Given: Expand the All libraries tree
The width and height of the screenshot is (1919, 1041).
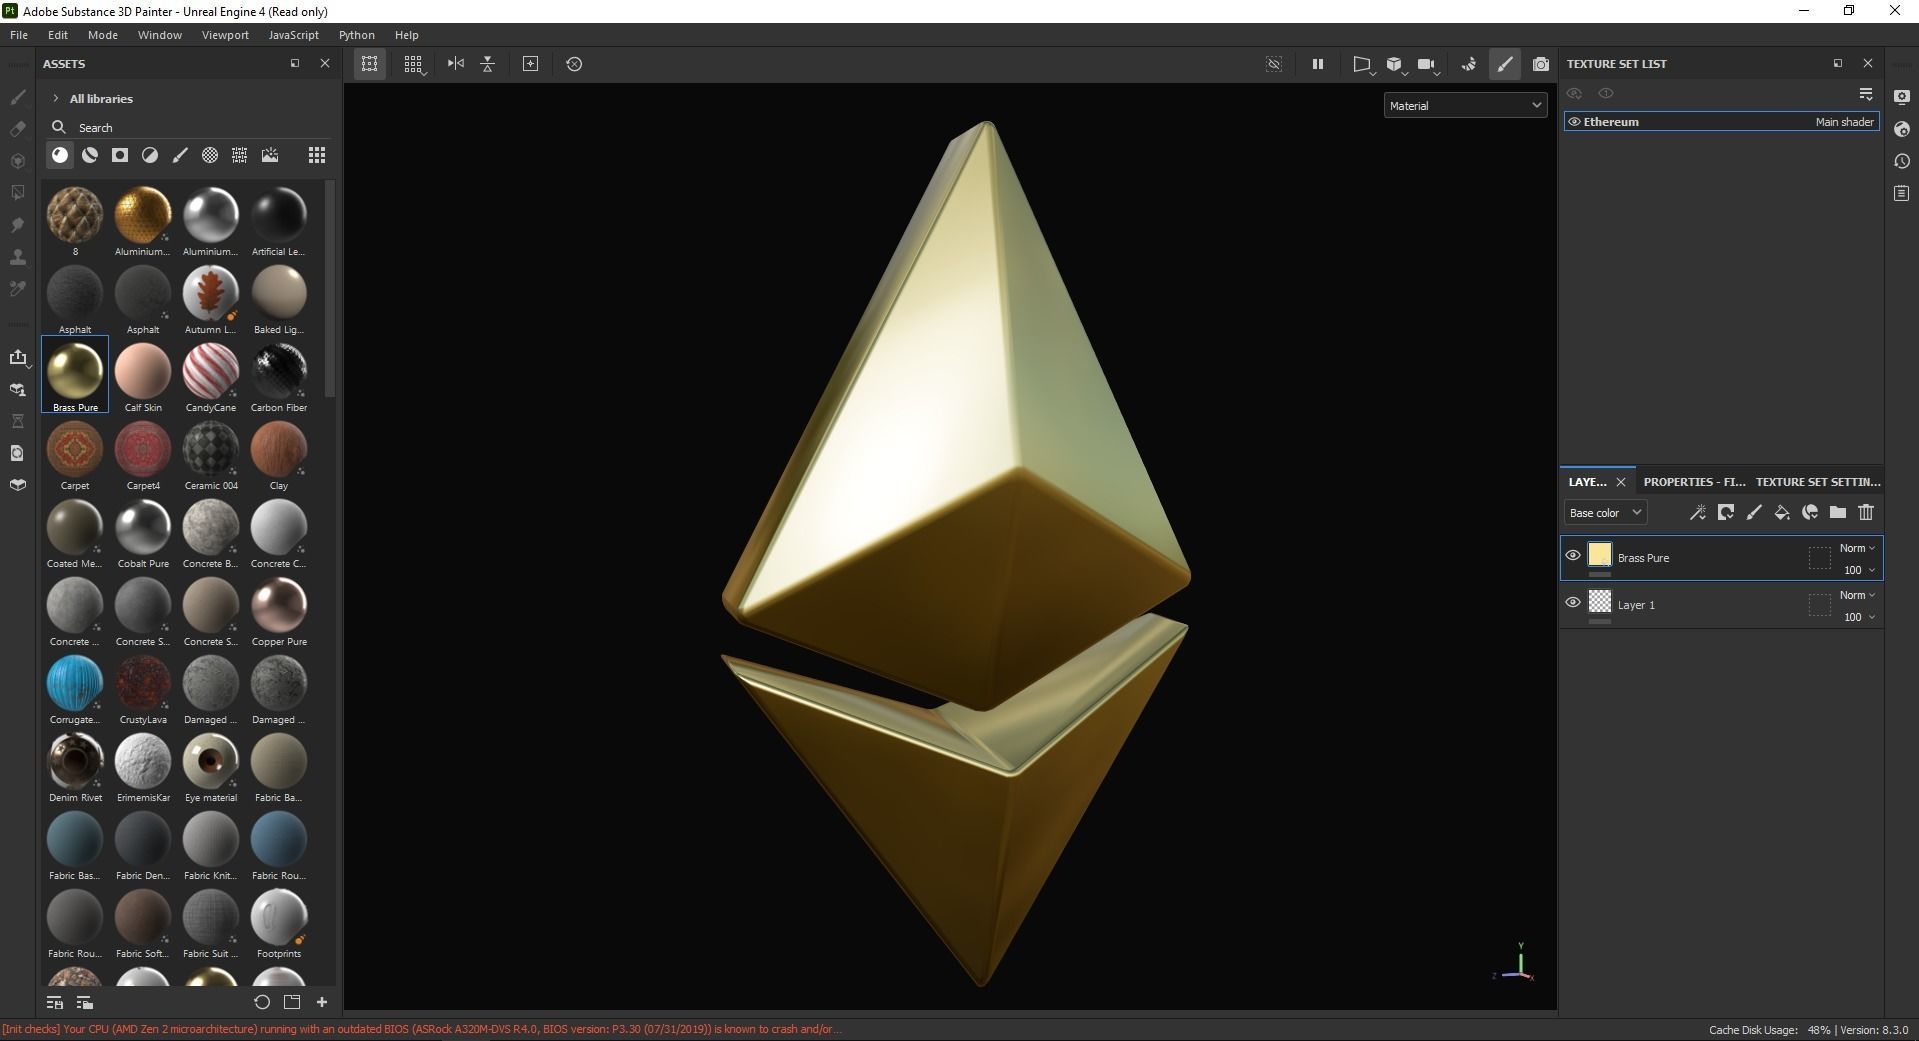Looking at the screenshot, I should (x=56, y=99).
